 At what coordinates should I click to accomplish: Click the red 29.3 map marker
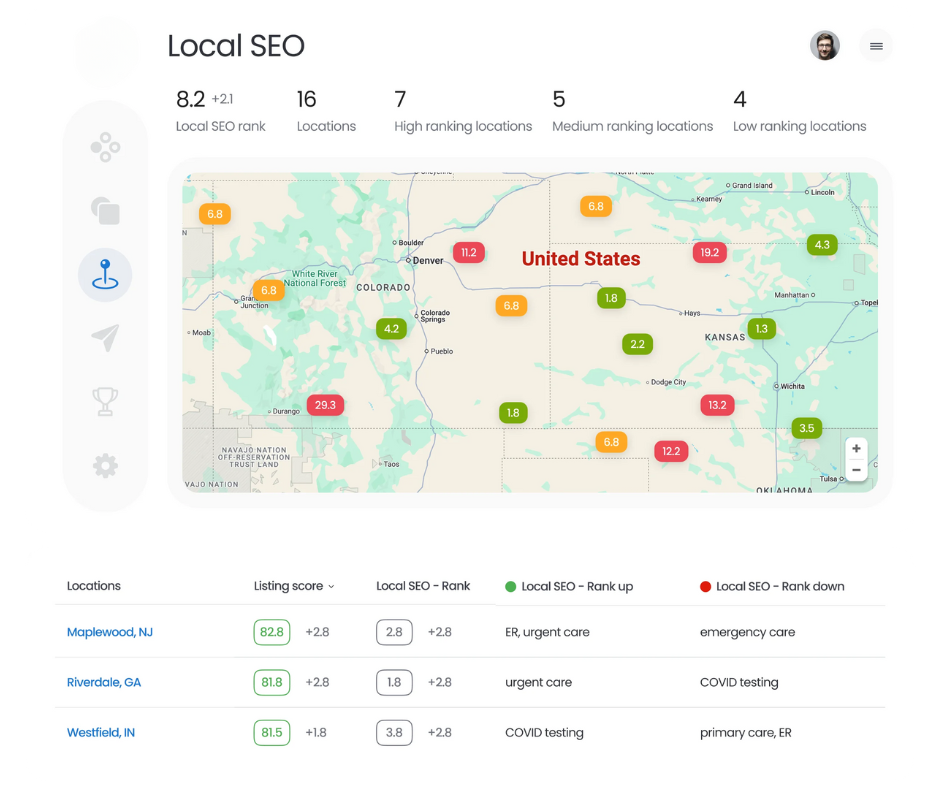pyautogui.click(x=325, y=405)
